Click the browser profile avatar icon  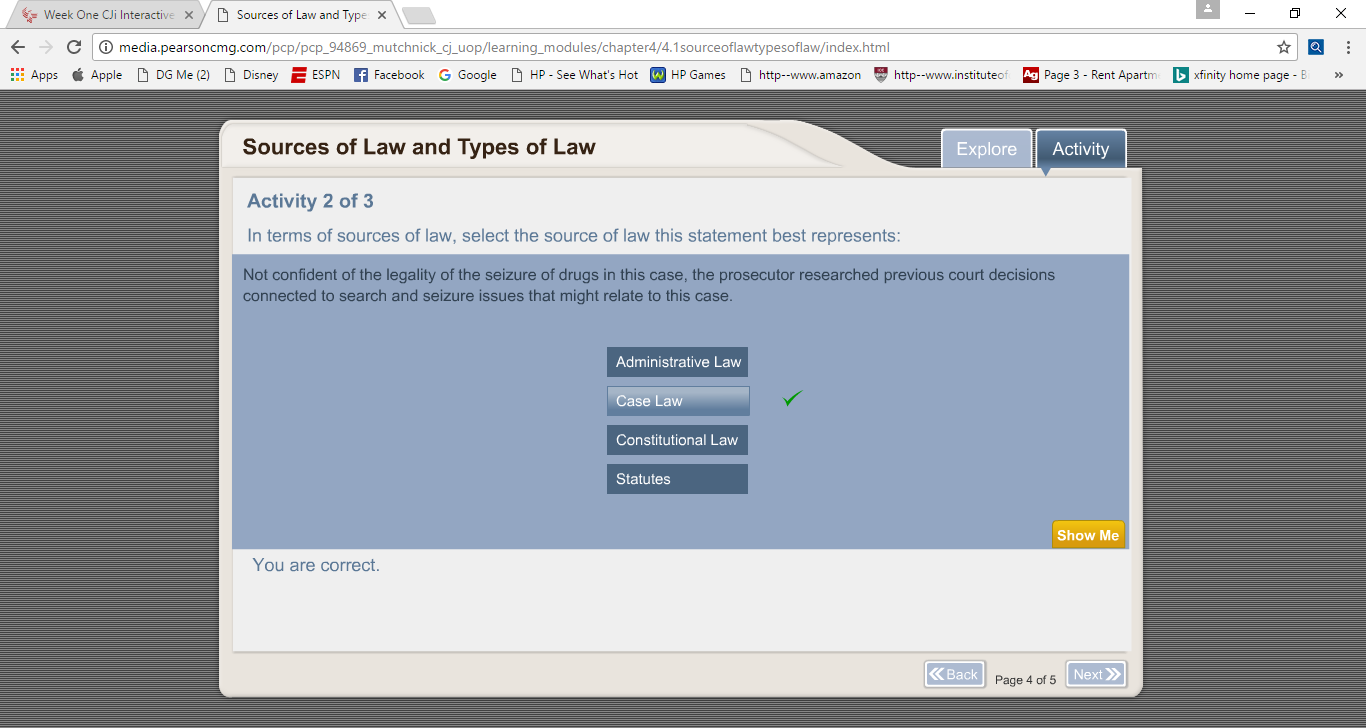(1207, 10)
